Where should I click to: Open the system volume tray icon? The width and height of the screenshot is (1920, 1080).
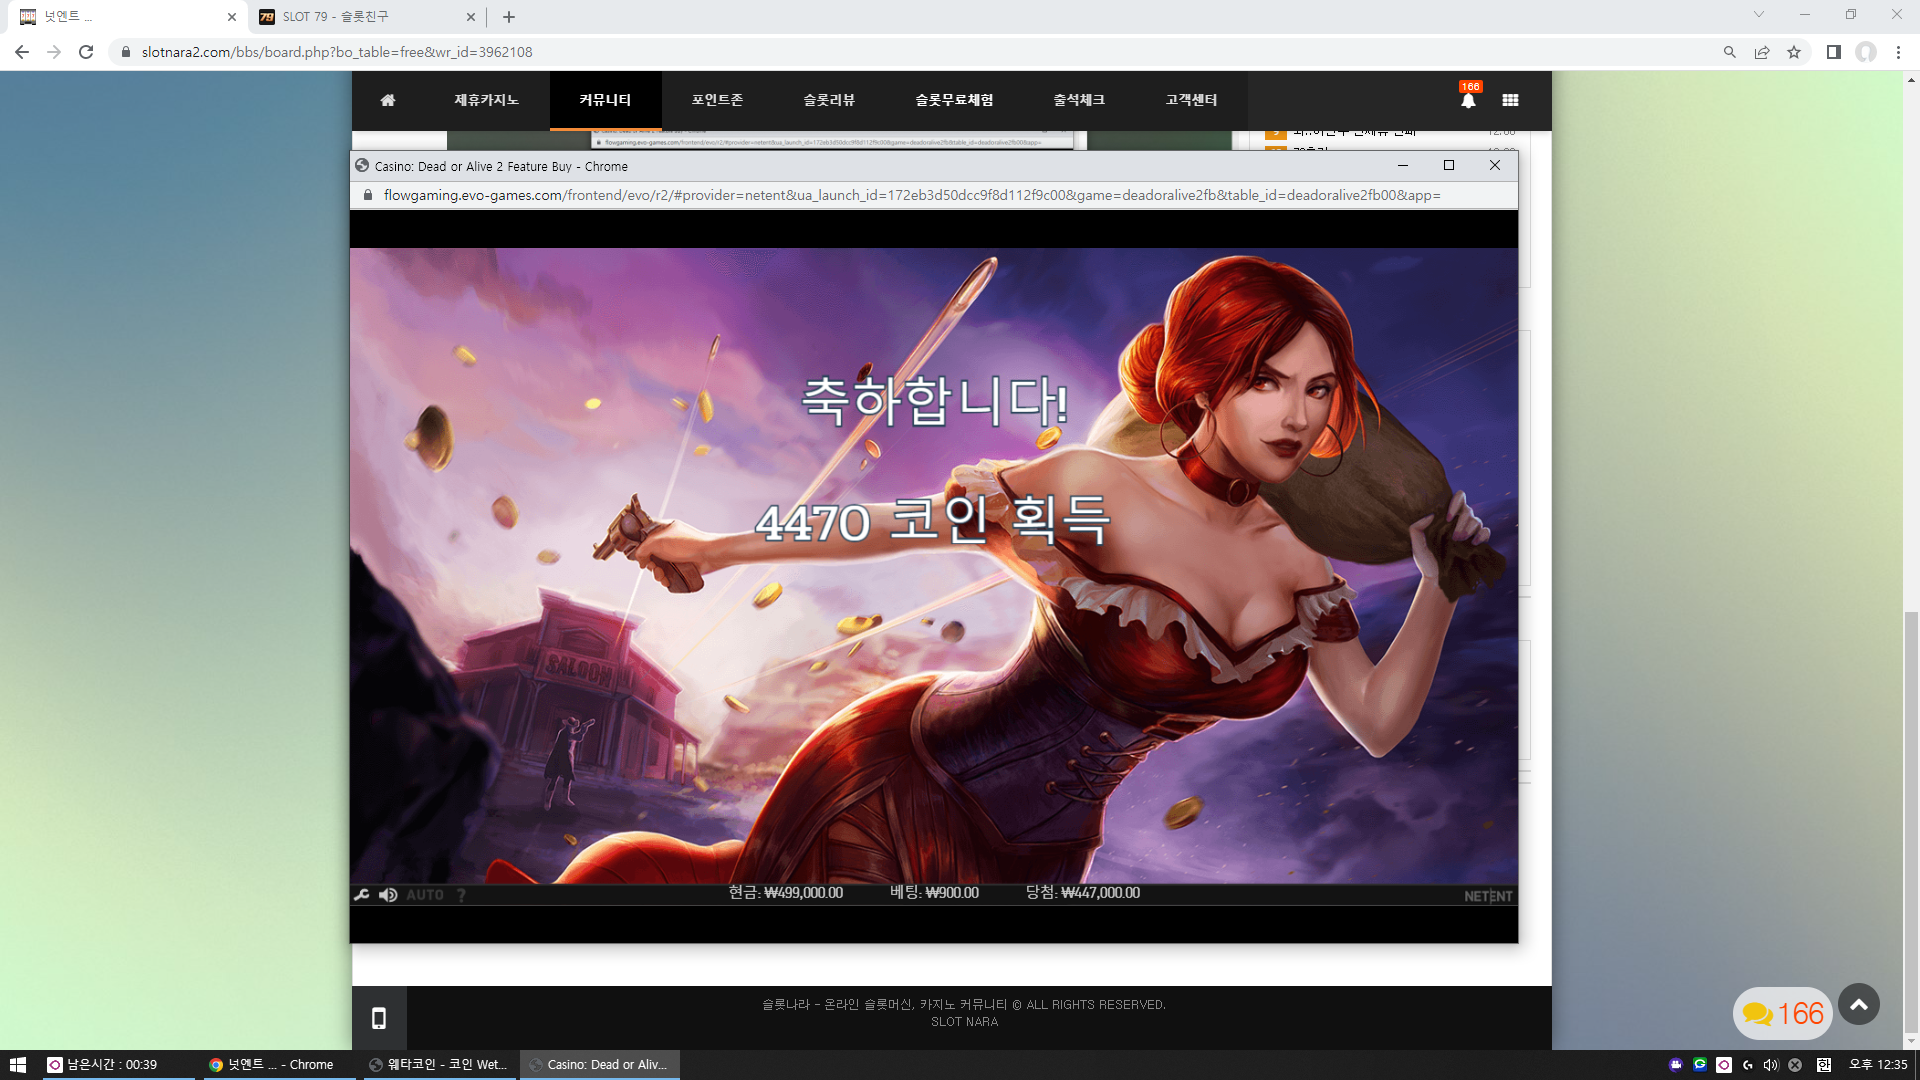point(1771,1065)
